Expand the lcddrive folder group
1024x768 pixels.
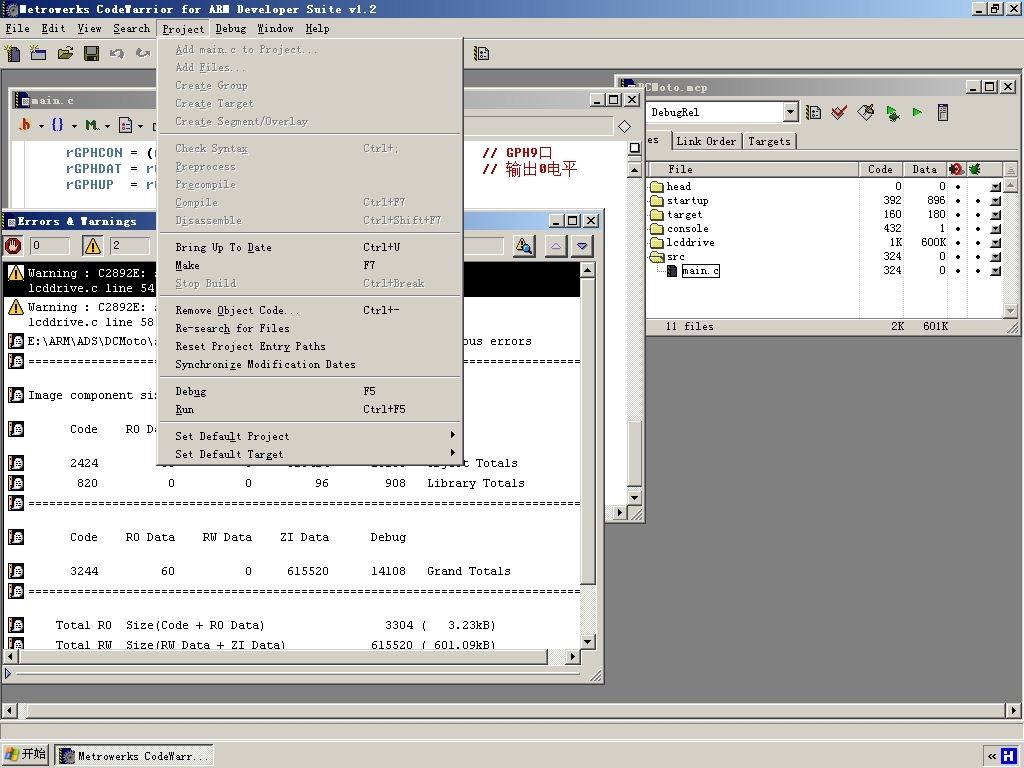pyautogui.click(x=657, y=242)
